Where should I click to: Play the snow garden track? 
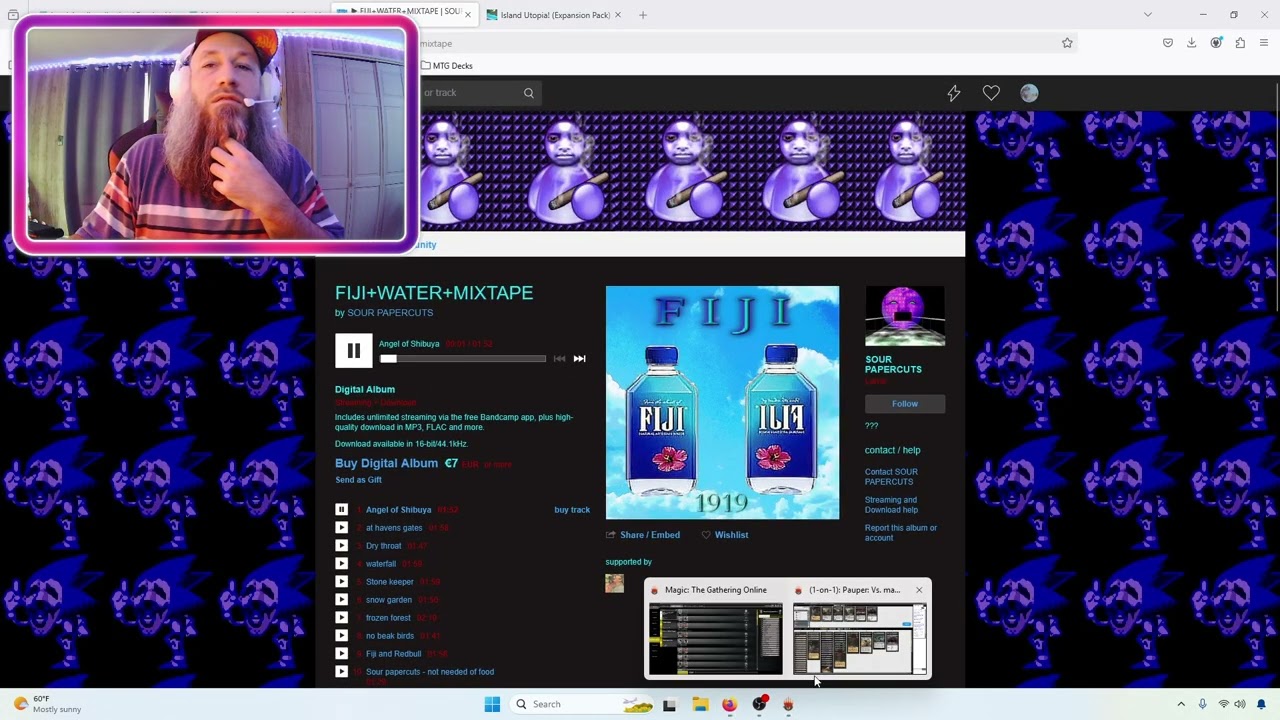[341, 600]
